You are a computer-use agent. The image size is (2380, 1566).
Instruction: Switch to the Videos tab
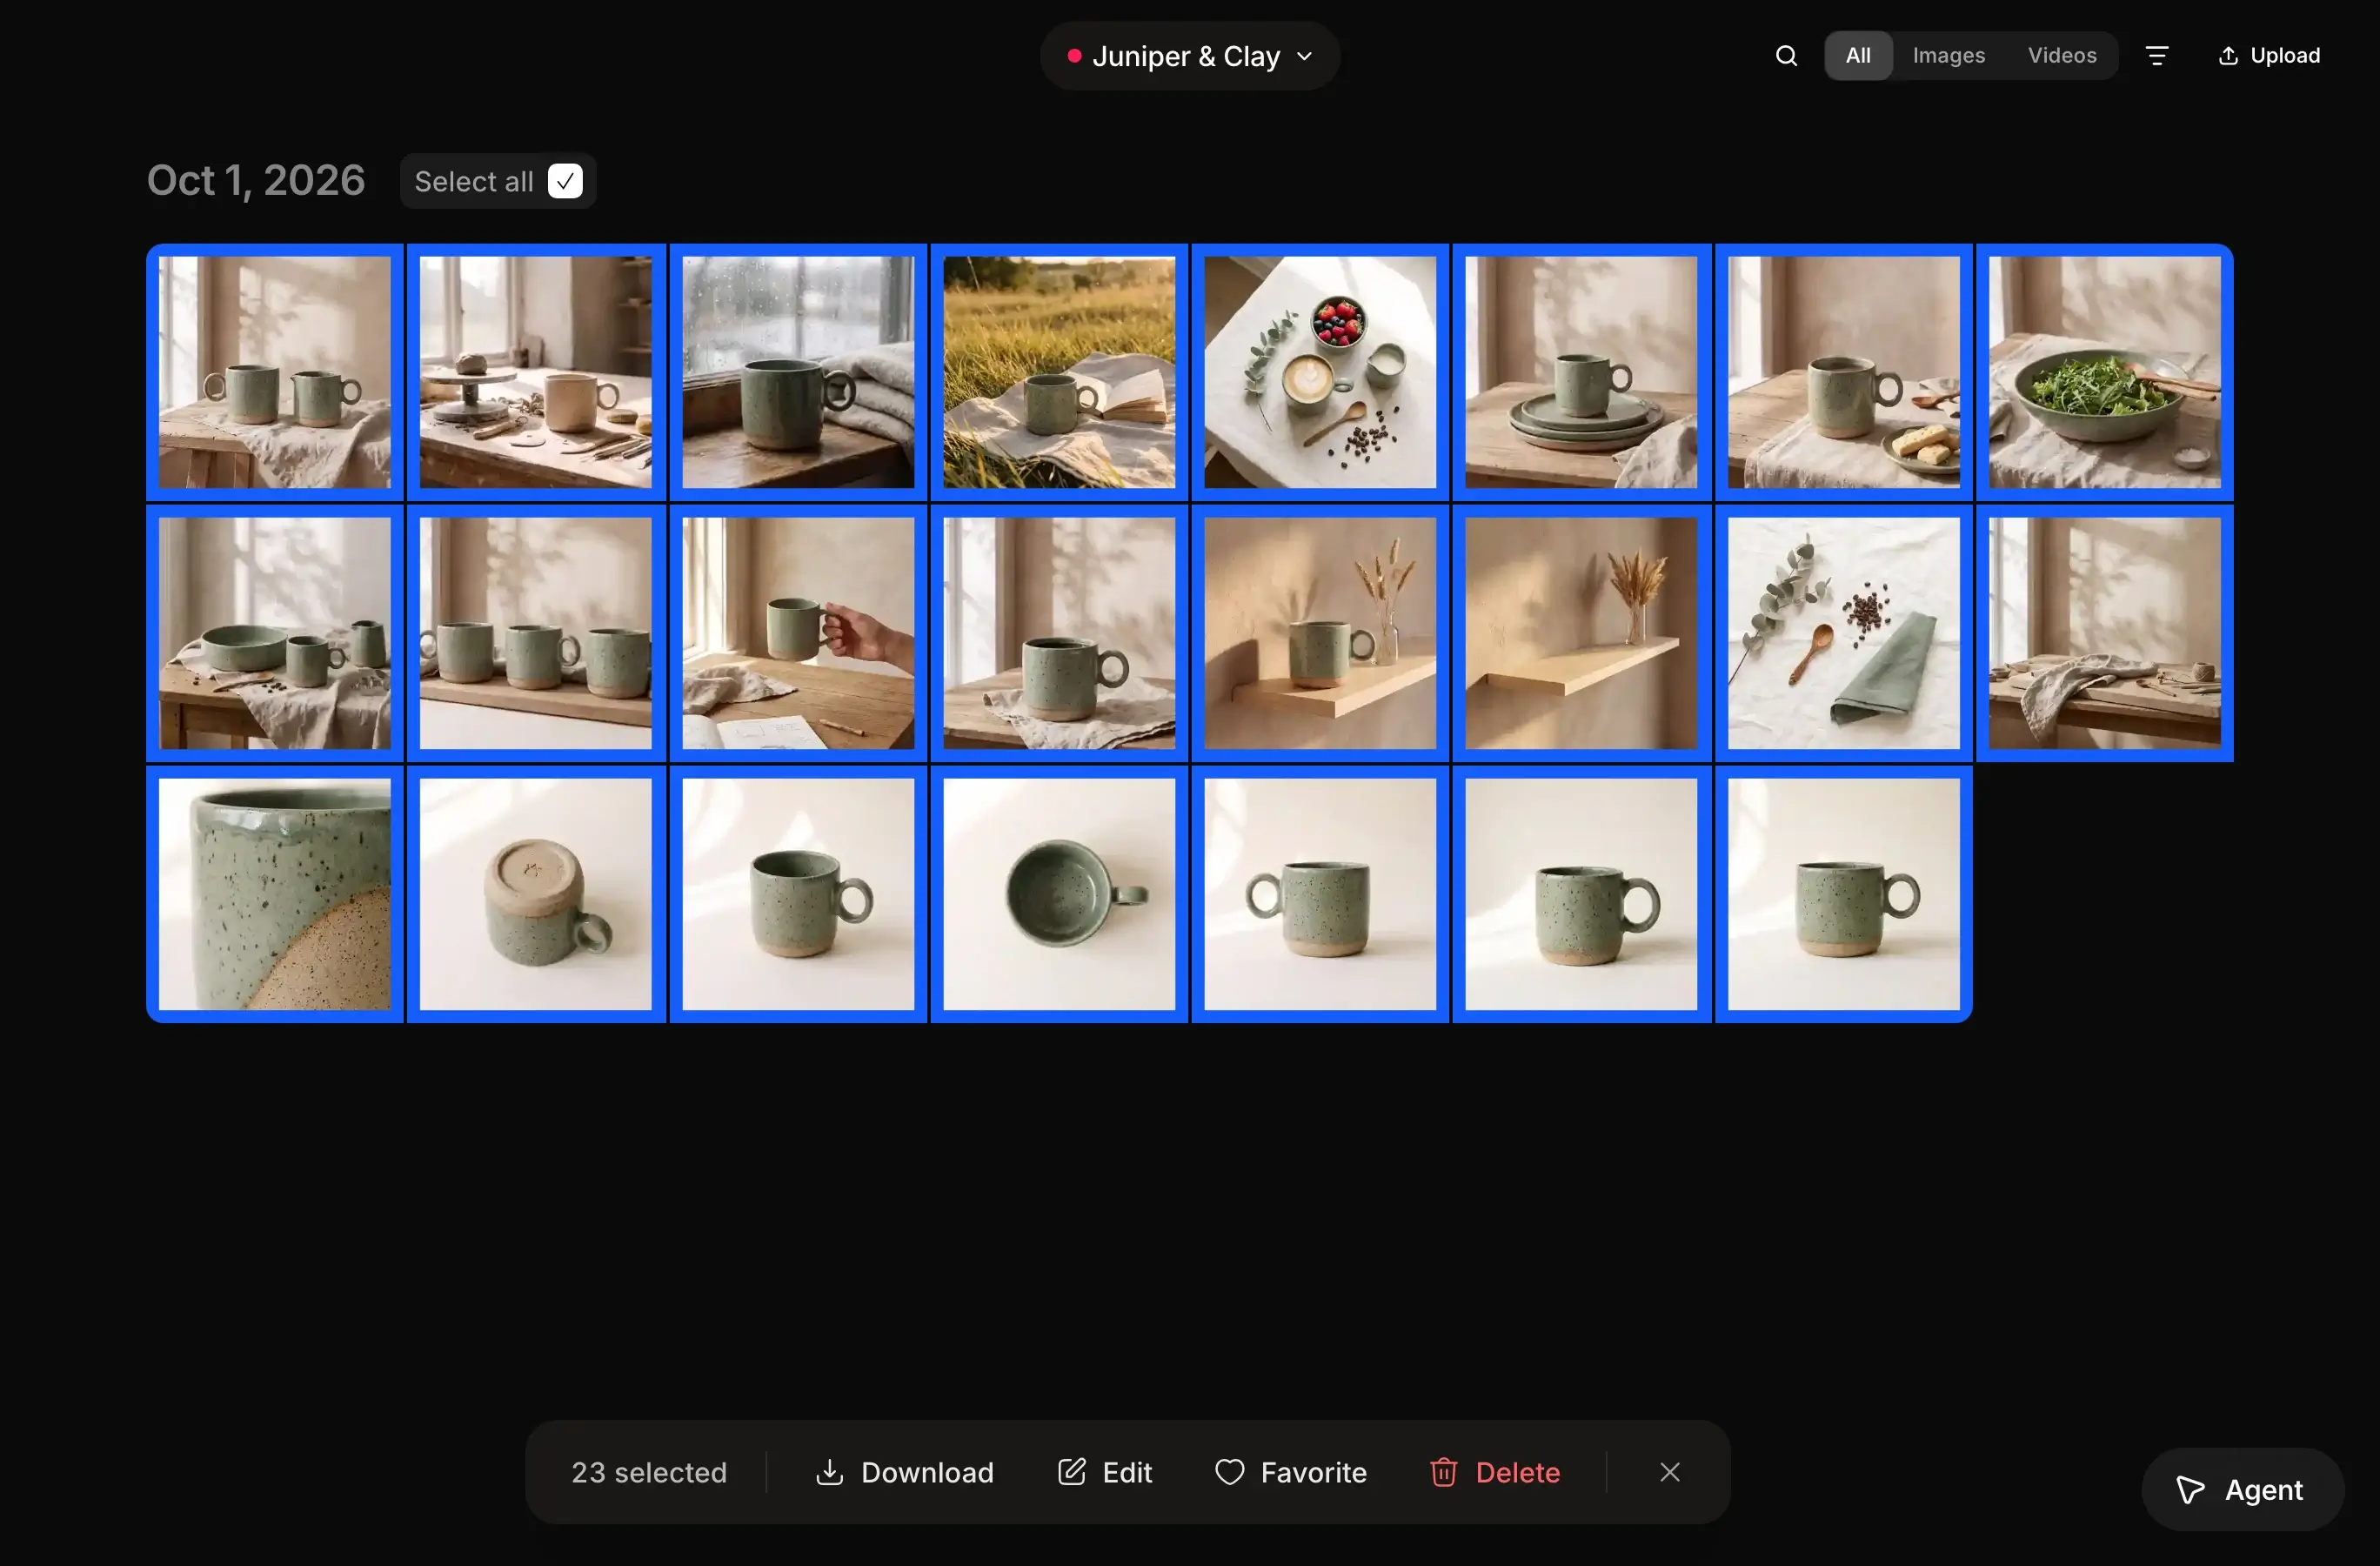[x=2062, y=56]
